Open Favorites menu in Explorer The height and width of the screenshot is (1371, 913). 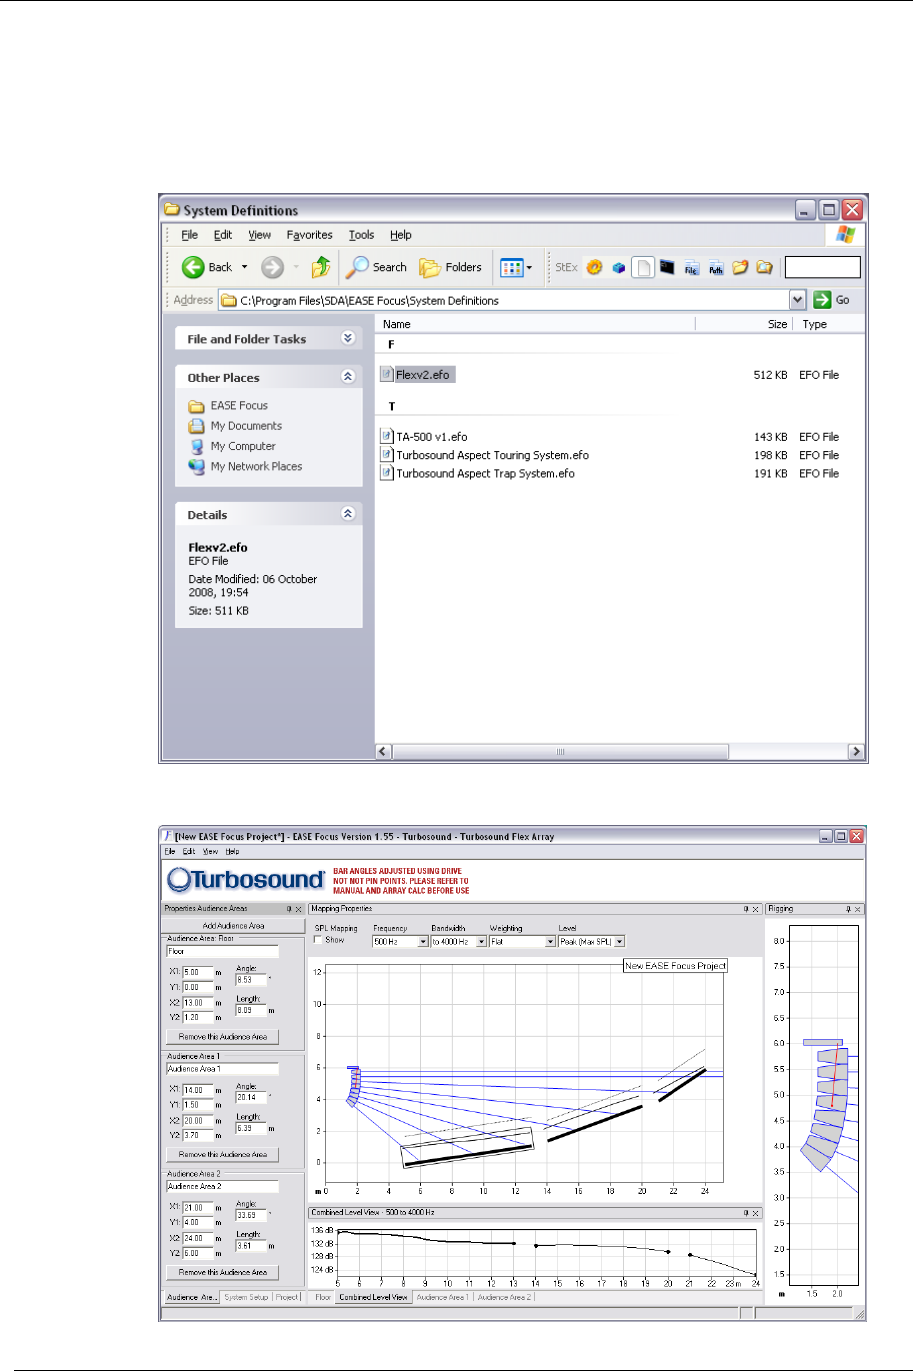(x=310, y=235)
